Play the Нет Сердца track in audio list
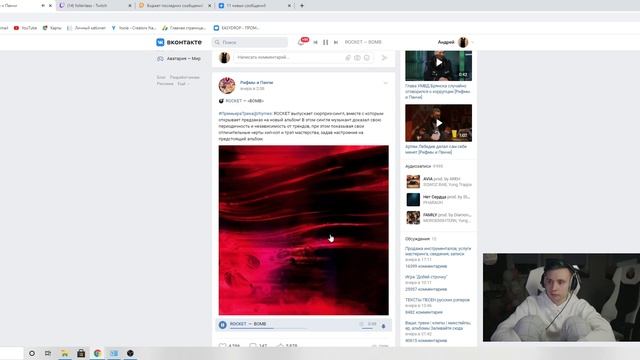 coord(413,200)
